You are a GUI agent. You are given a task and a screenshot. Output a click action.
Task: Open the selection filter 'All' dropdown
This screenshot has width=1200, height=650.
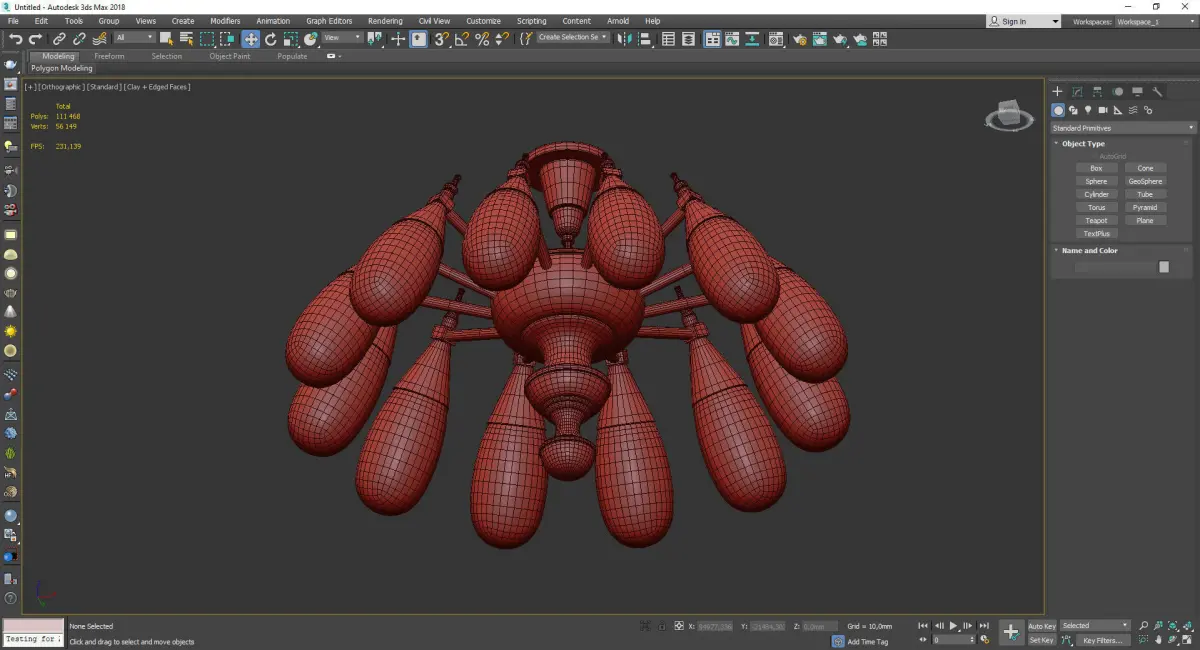134,38
